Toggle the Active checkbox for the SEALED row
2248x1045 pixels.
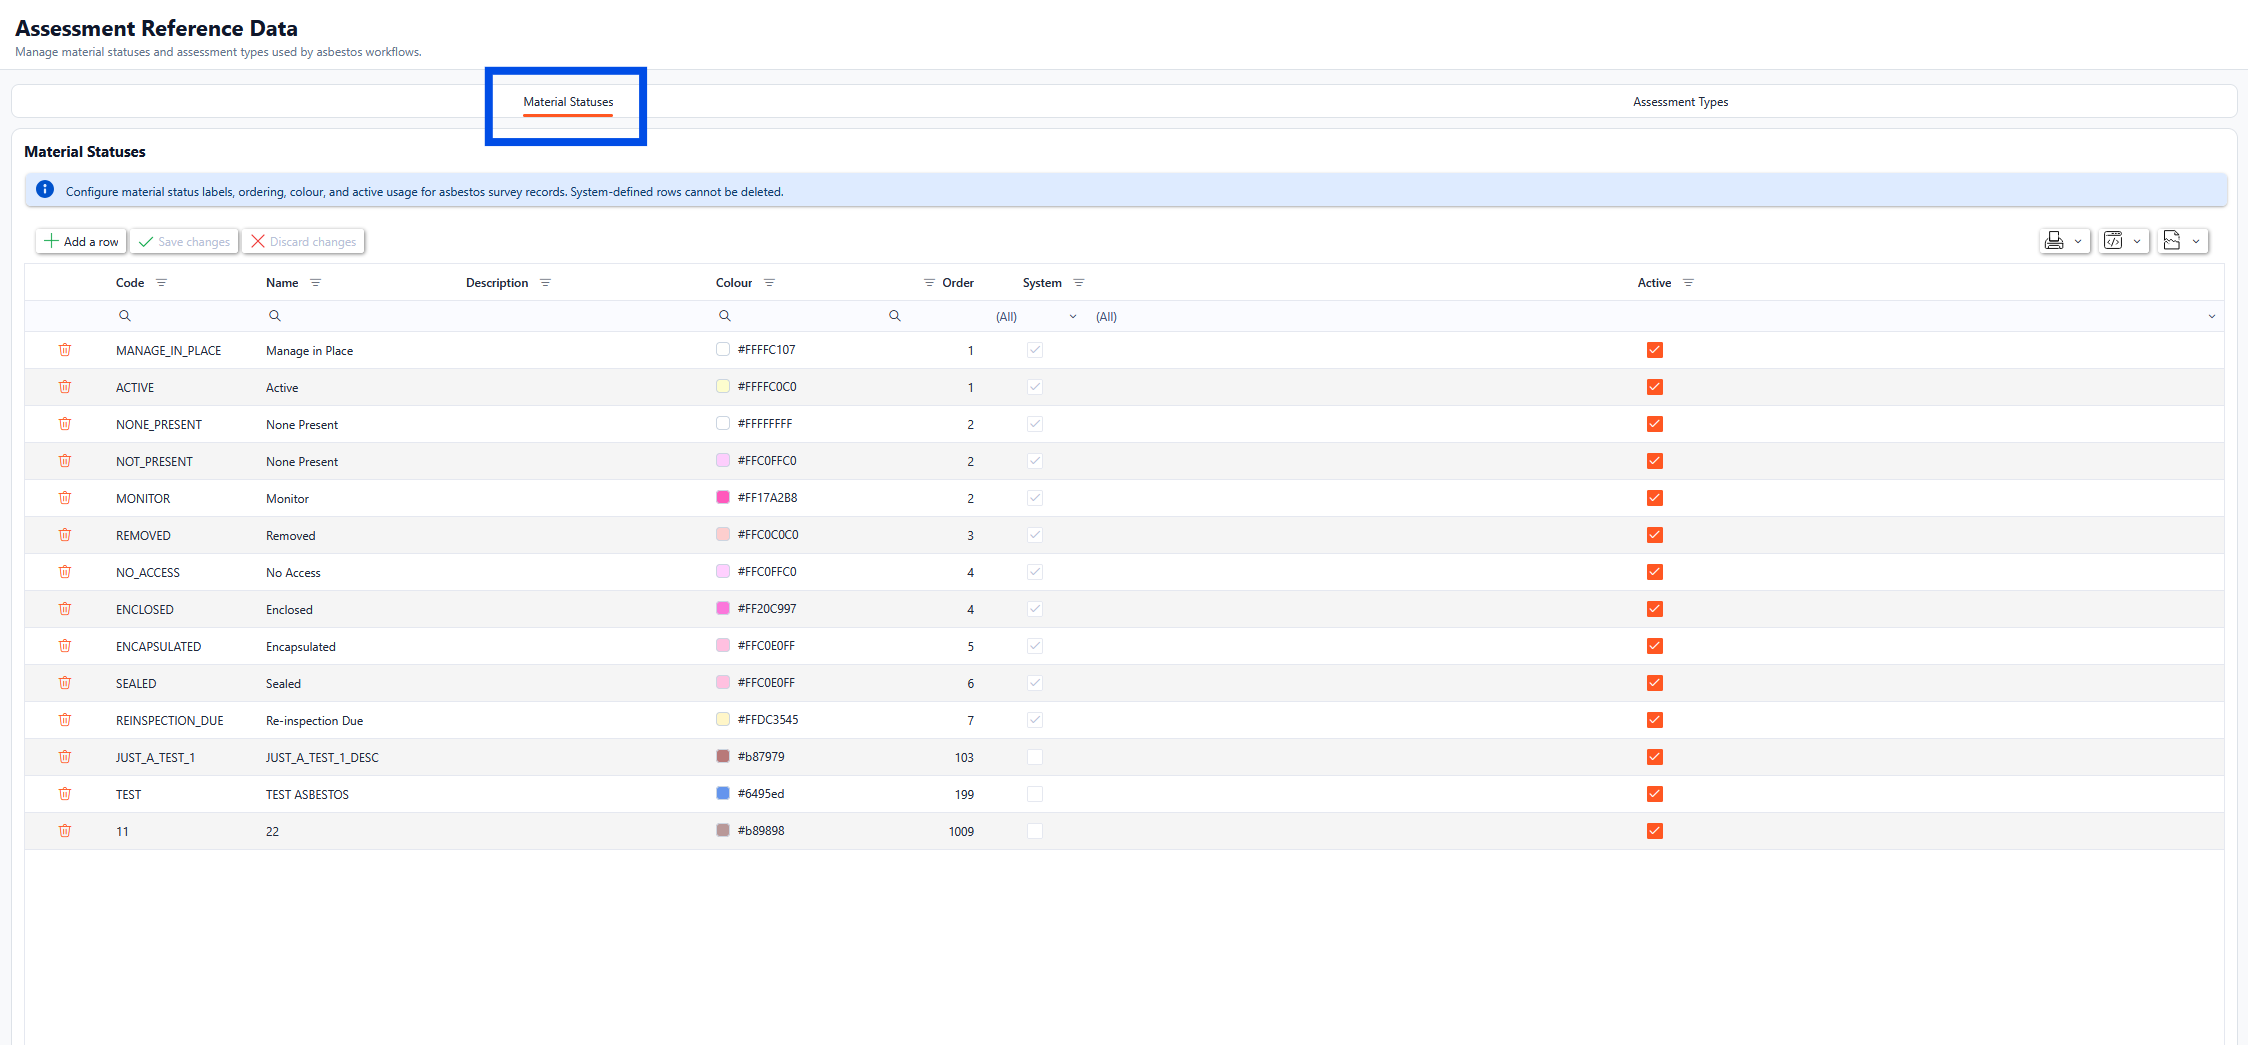click(1655, 683)
